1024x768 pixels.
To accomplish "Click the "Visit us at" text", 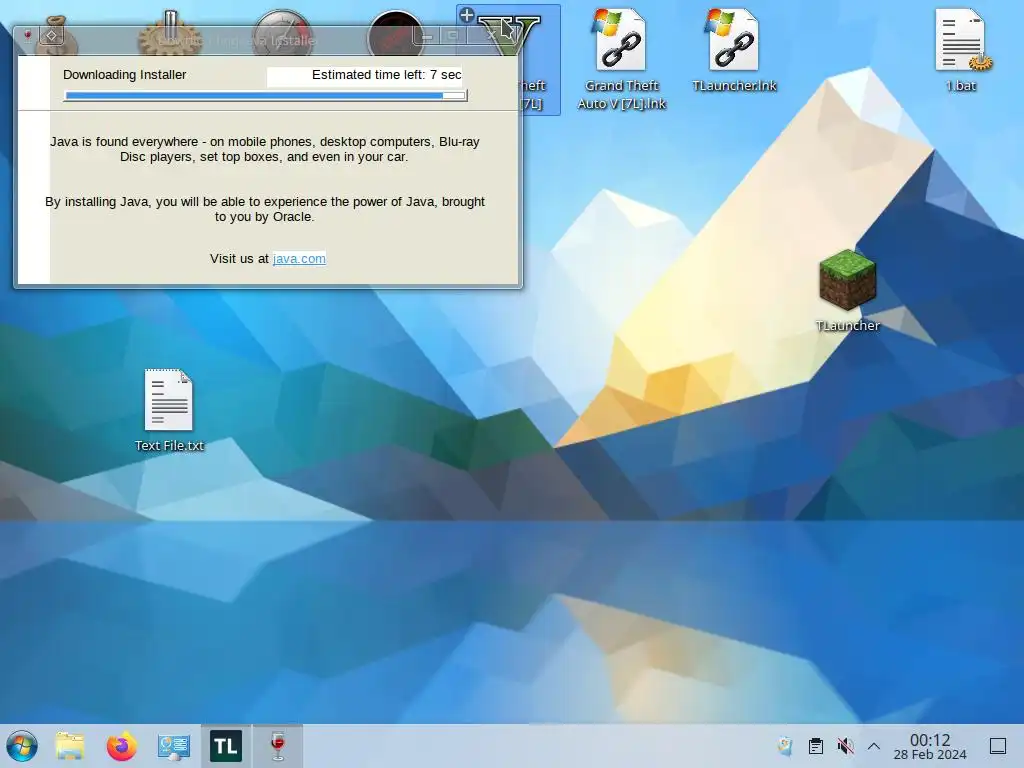I will click(x=239, y=259).
